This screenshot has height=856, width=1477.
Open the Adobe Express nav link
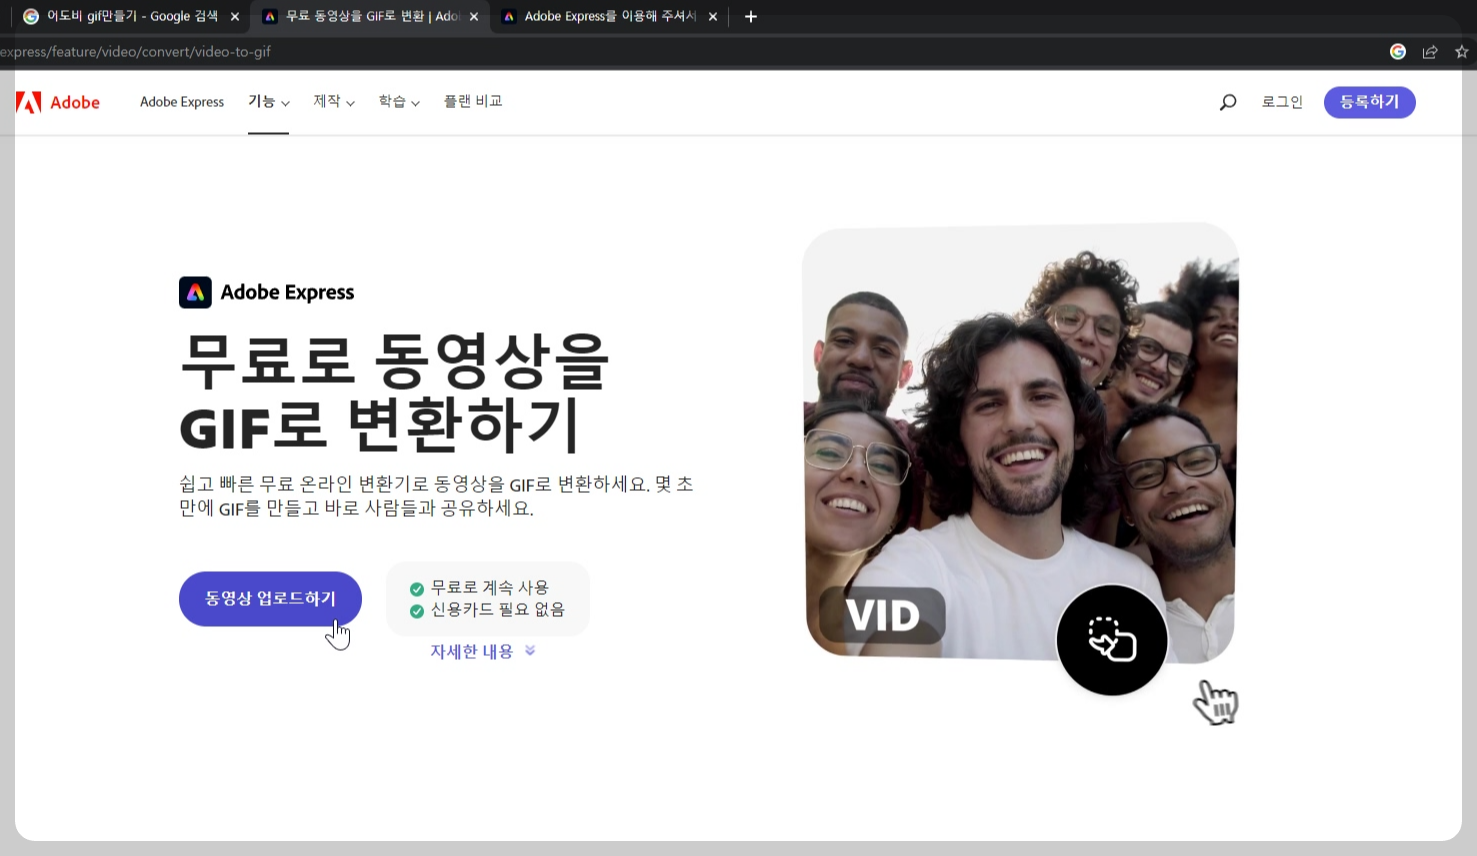click(x=182, y=102)
